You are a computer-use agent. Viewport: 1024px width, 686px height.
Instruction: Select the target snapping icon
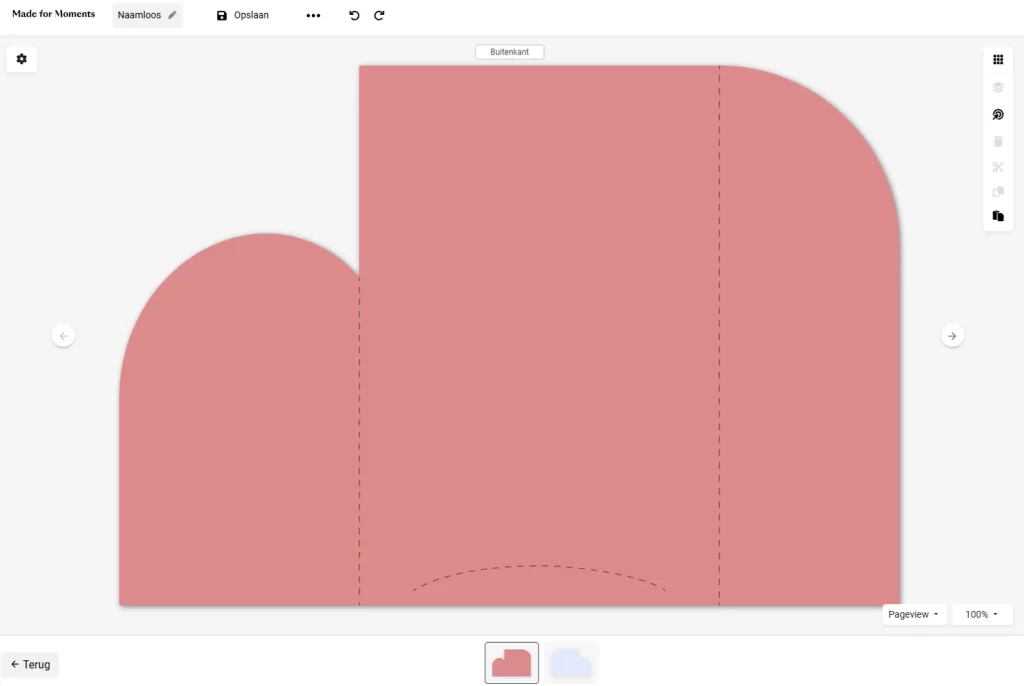(x=997, y=115)
